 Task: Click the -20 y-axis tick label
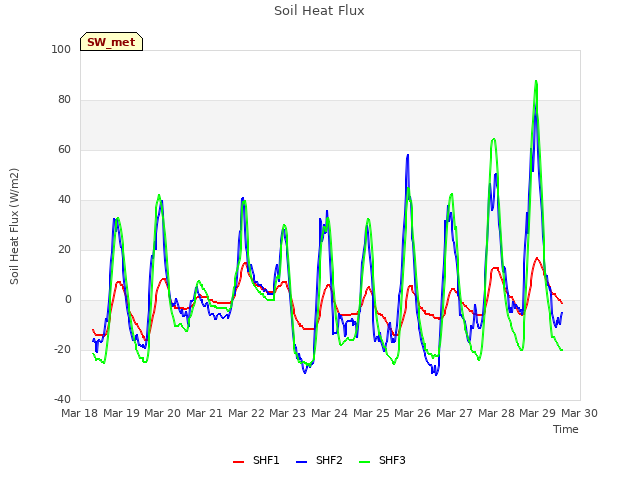[62, 349]
